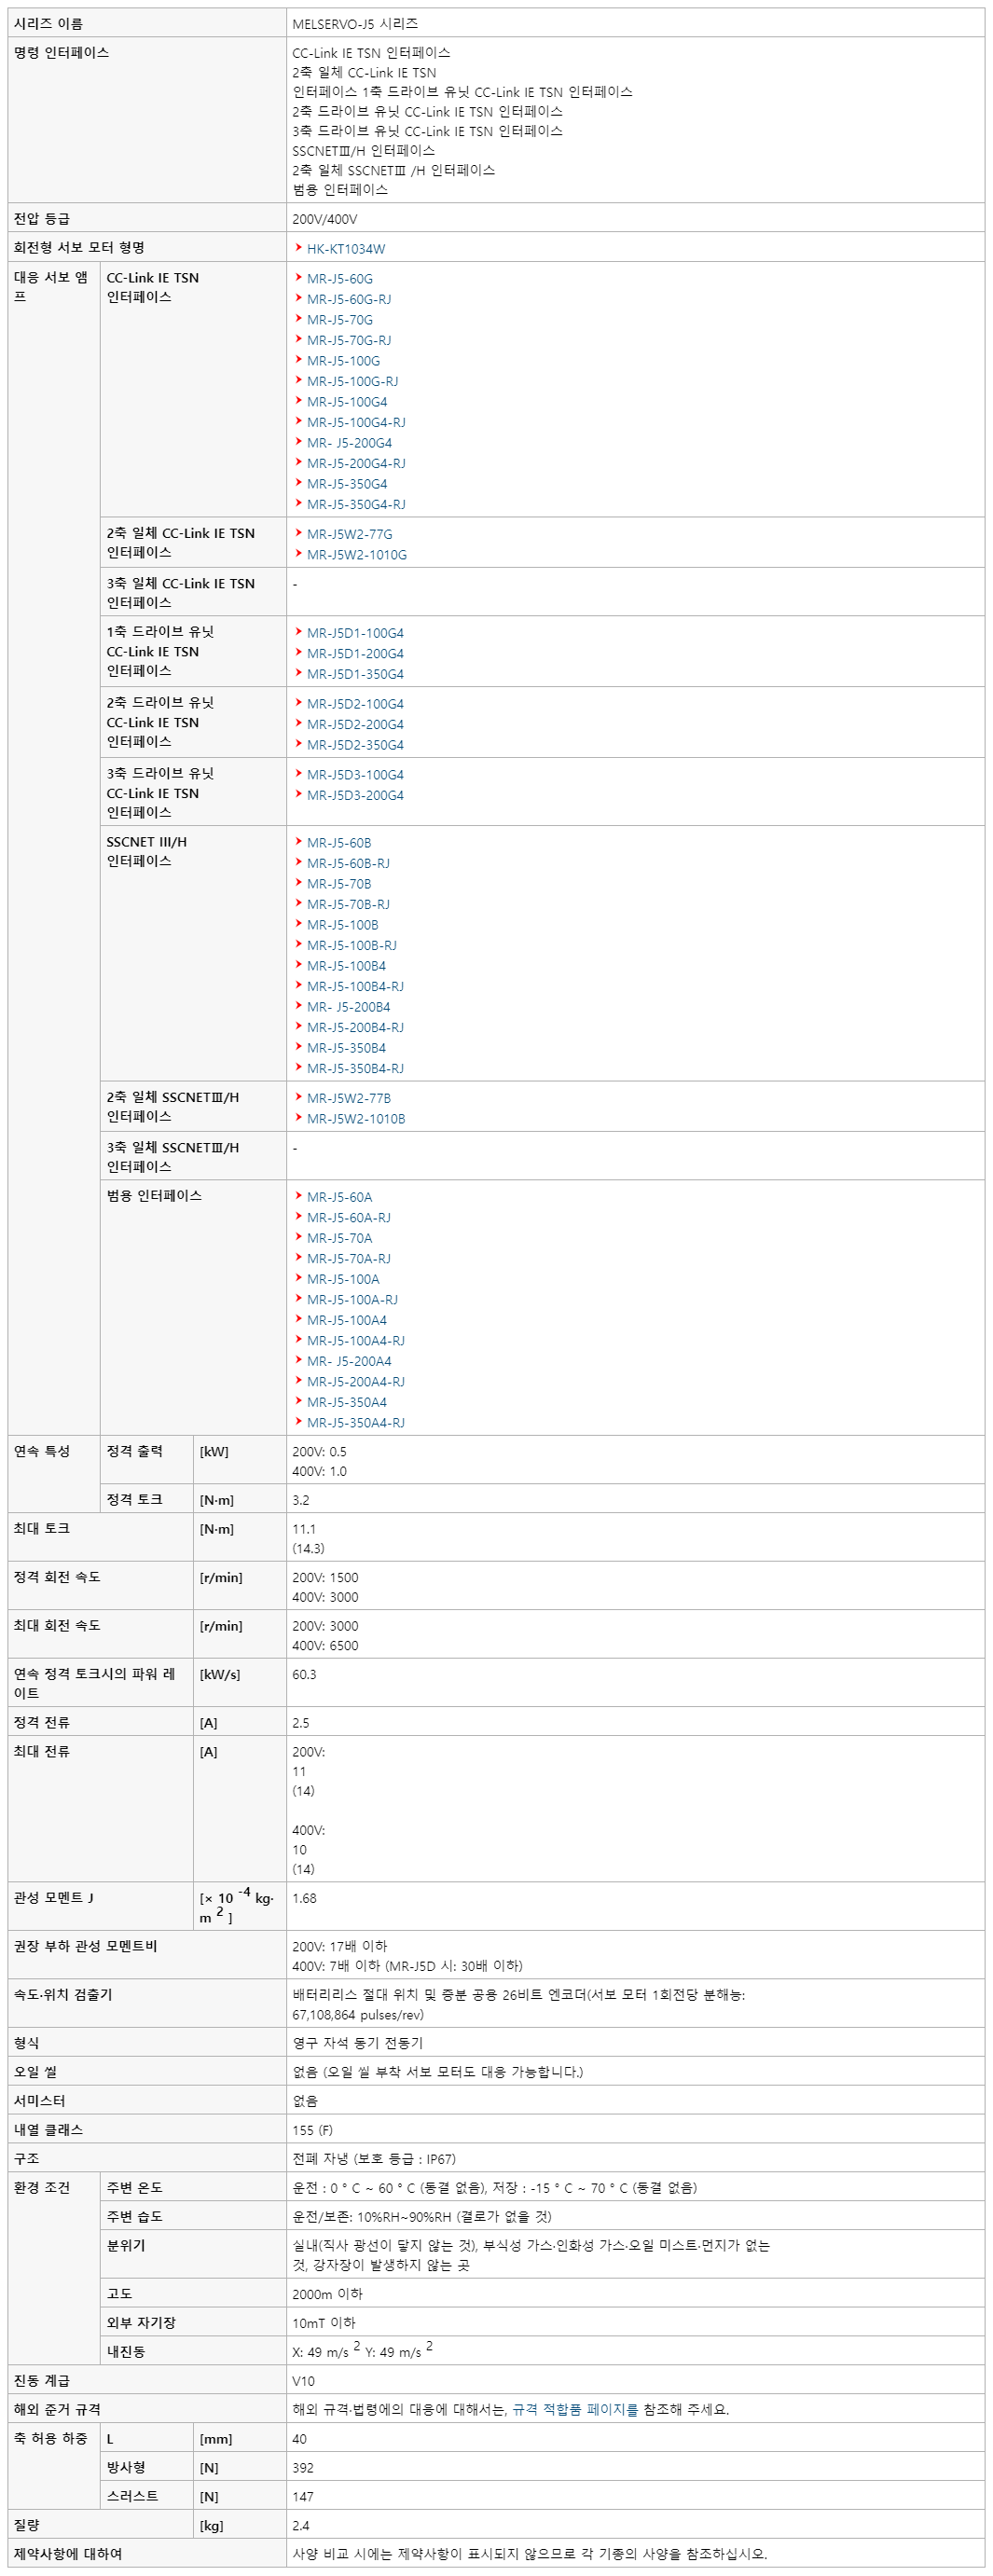The width and height of the screenshot is (993, 2576).
Task: Click the MR-J5-350B4-RJ link
Action: point(355,1068)
